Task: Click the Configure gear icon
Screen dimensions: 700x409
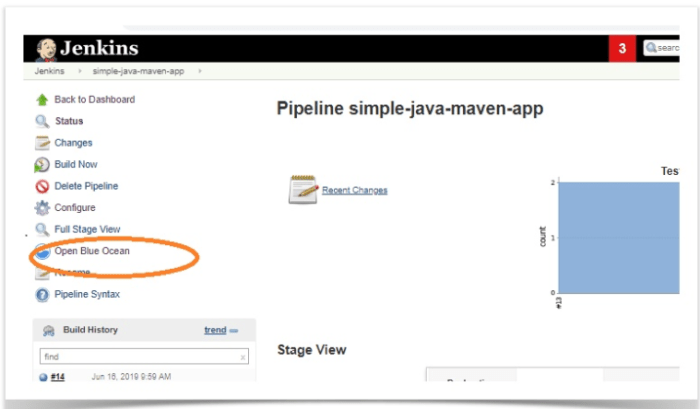Action: (42, 208)
